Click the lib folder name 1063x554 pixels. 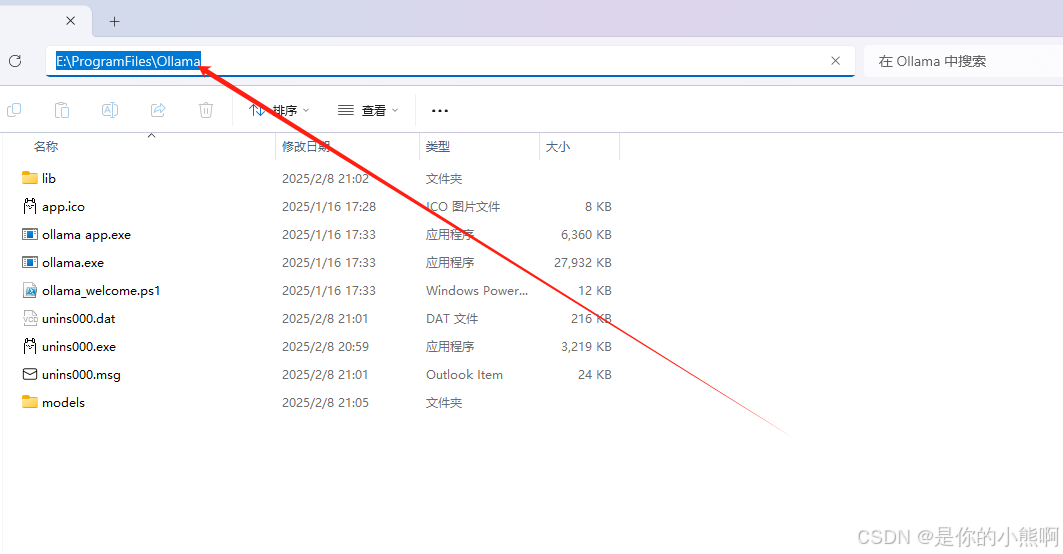coord(49,178)
